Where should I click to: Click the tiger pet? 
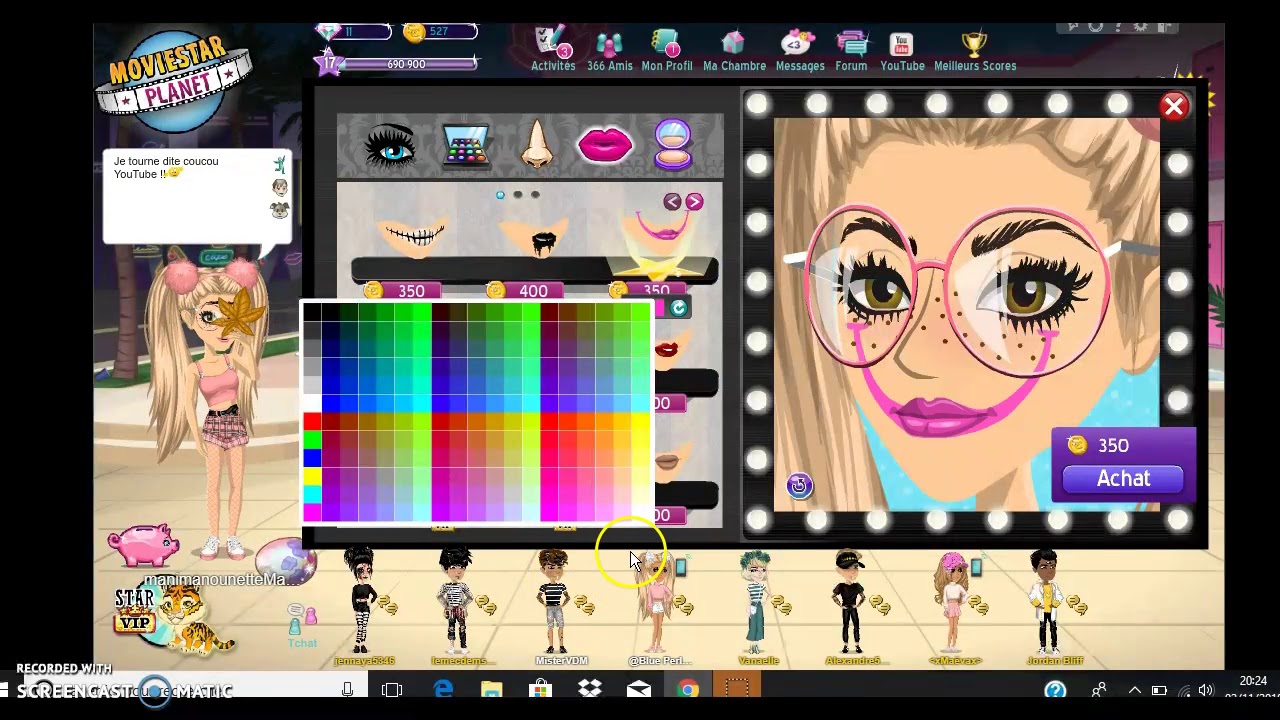195,620
